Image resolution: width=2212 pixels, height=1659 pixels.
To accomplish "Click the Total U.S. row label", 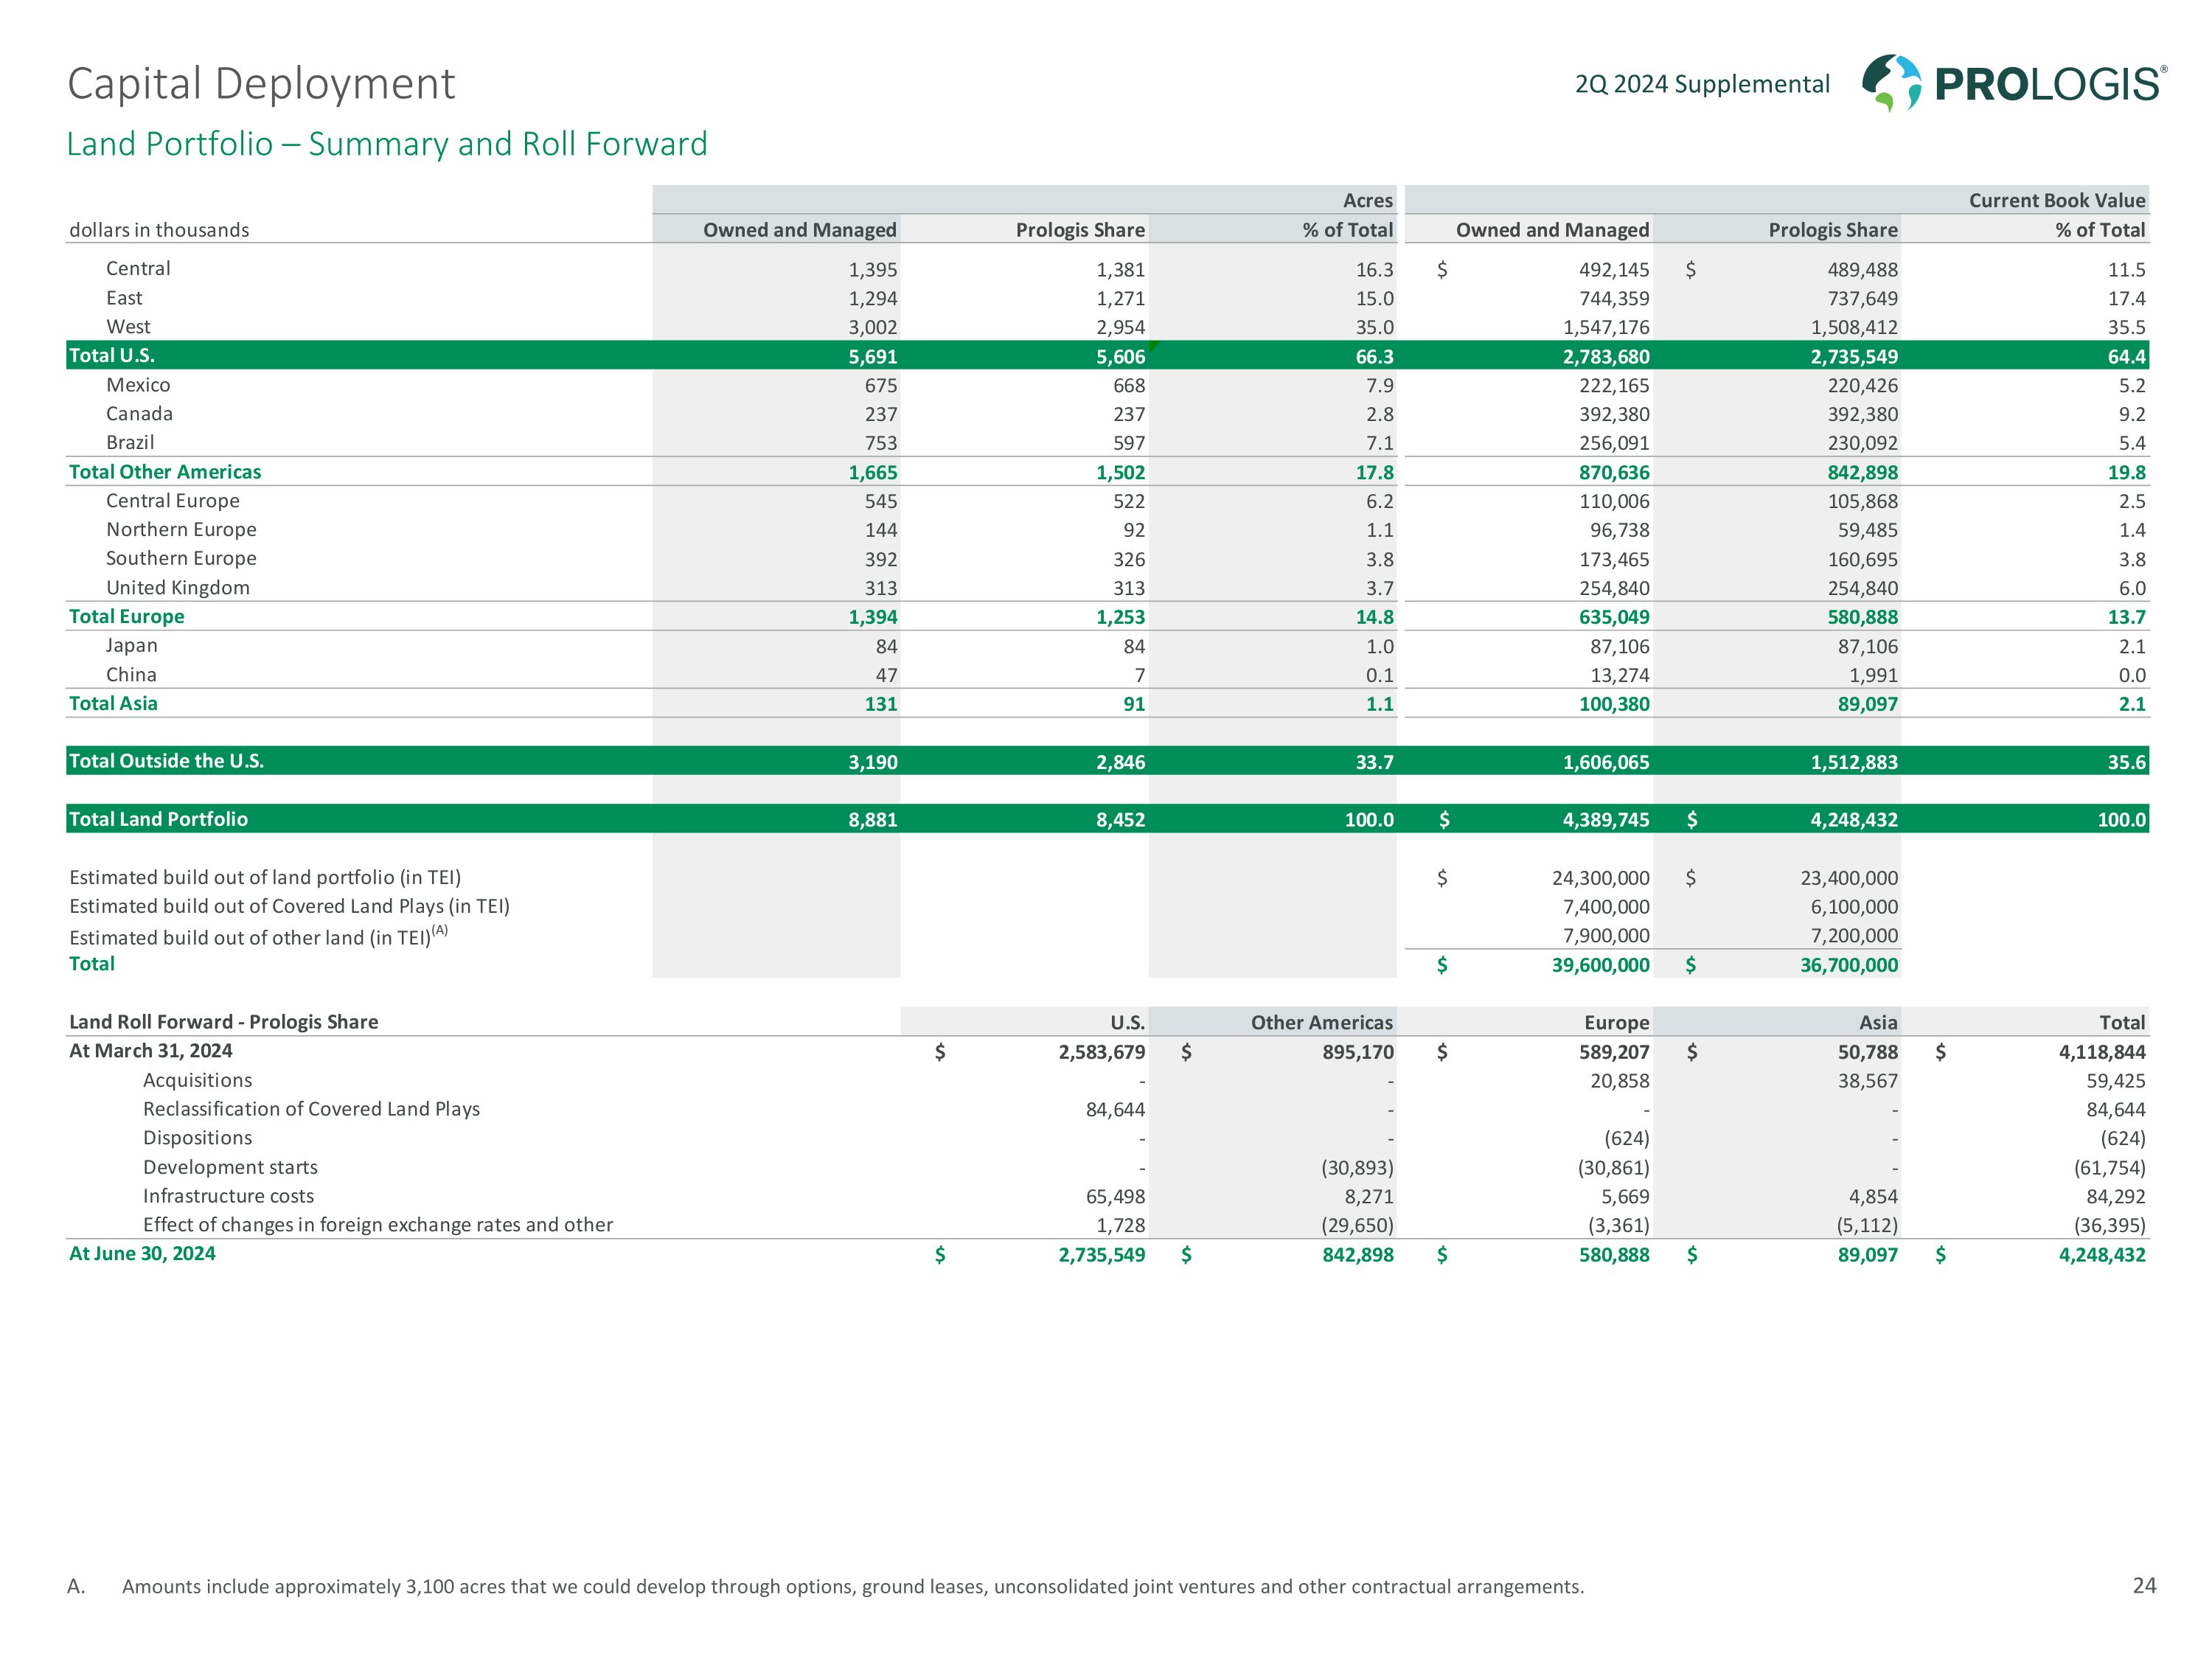I will click(112, 356).
